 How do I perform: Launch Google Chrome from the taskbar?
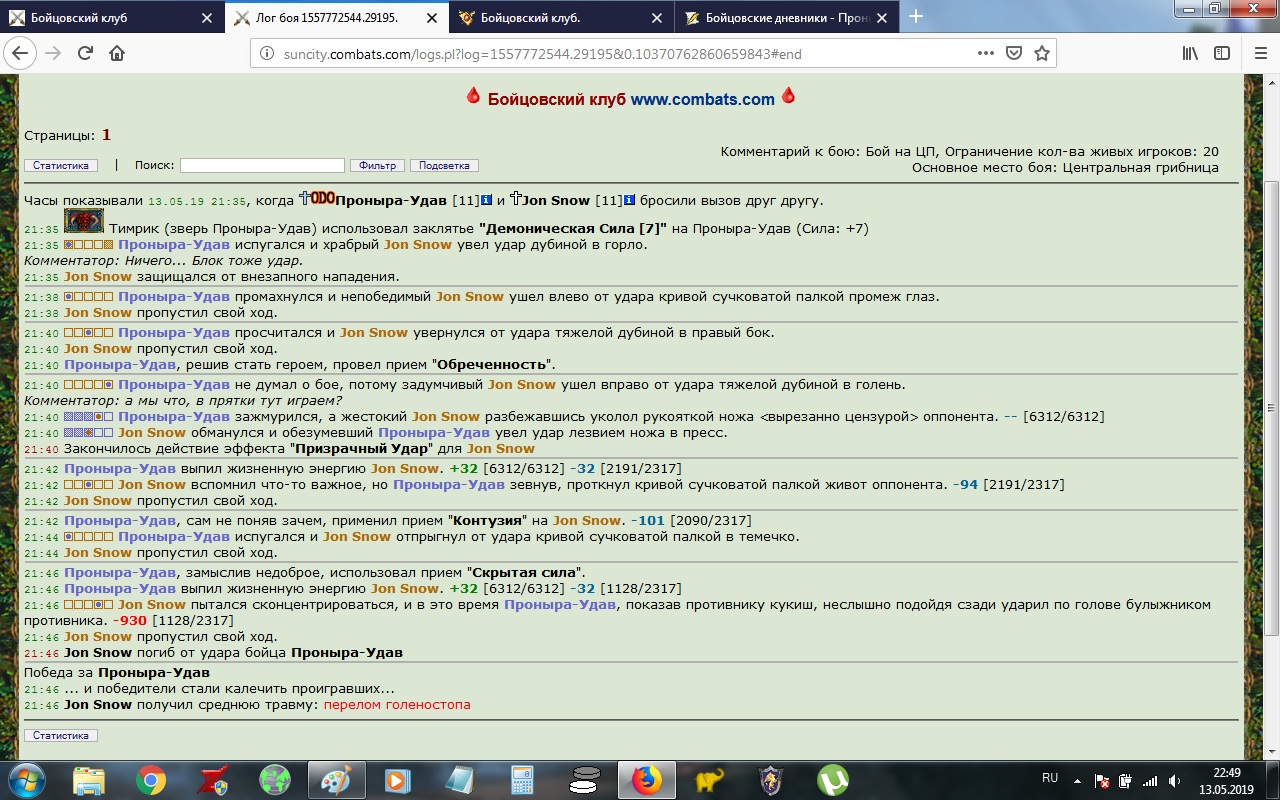click(x=151, y=779)
